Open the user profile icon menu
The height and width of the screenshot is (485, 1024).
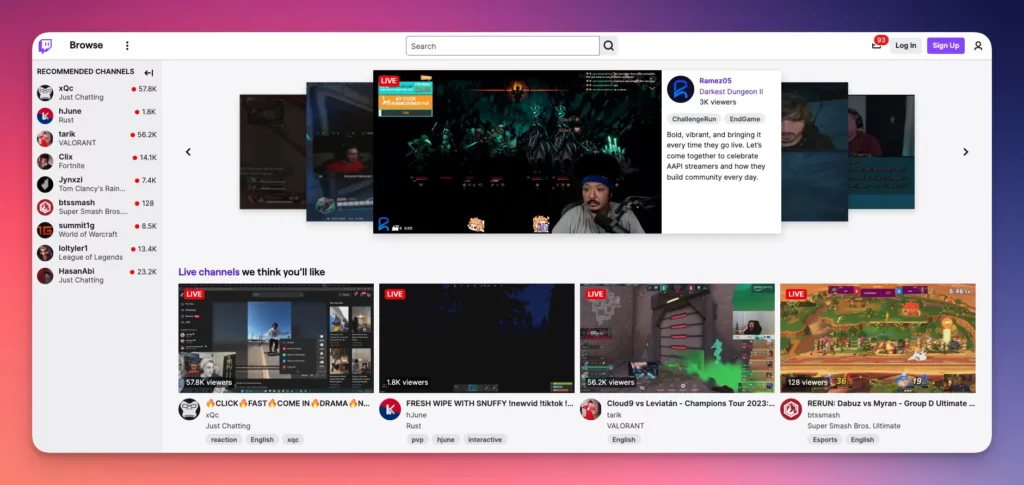click(978, 46)
